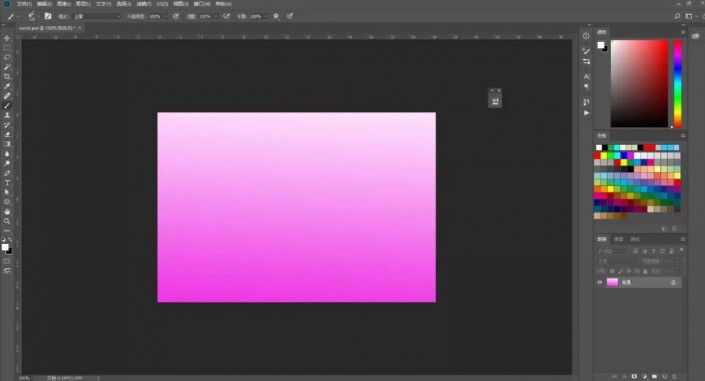Open the flow slider dropdown arrow
The image size is (705, 381).
[x=216, y=16]
